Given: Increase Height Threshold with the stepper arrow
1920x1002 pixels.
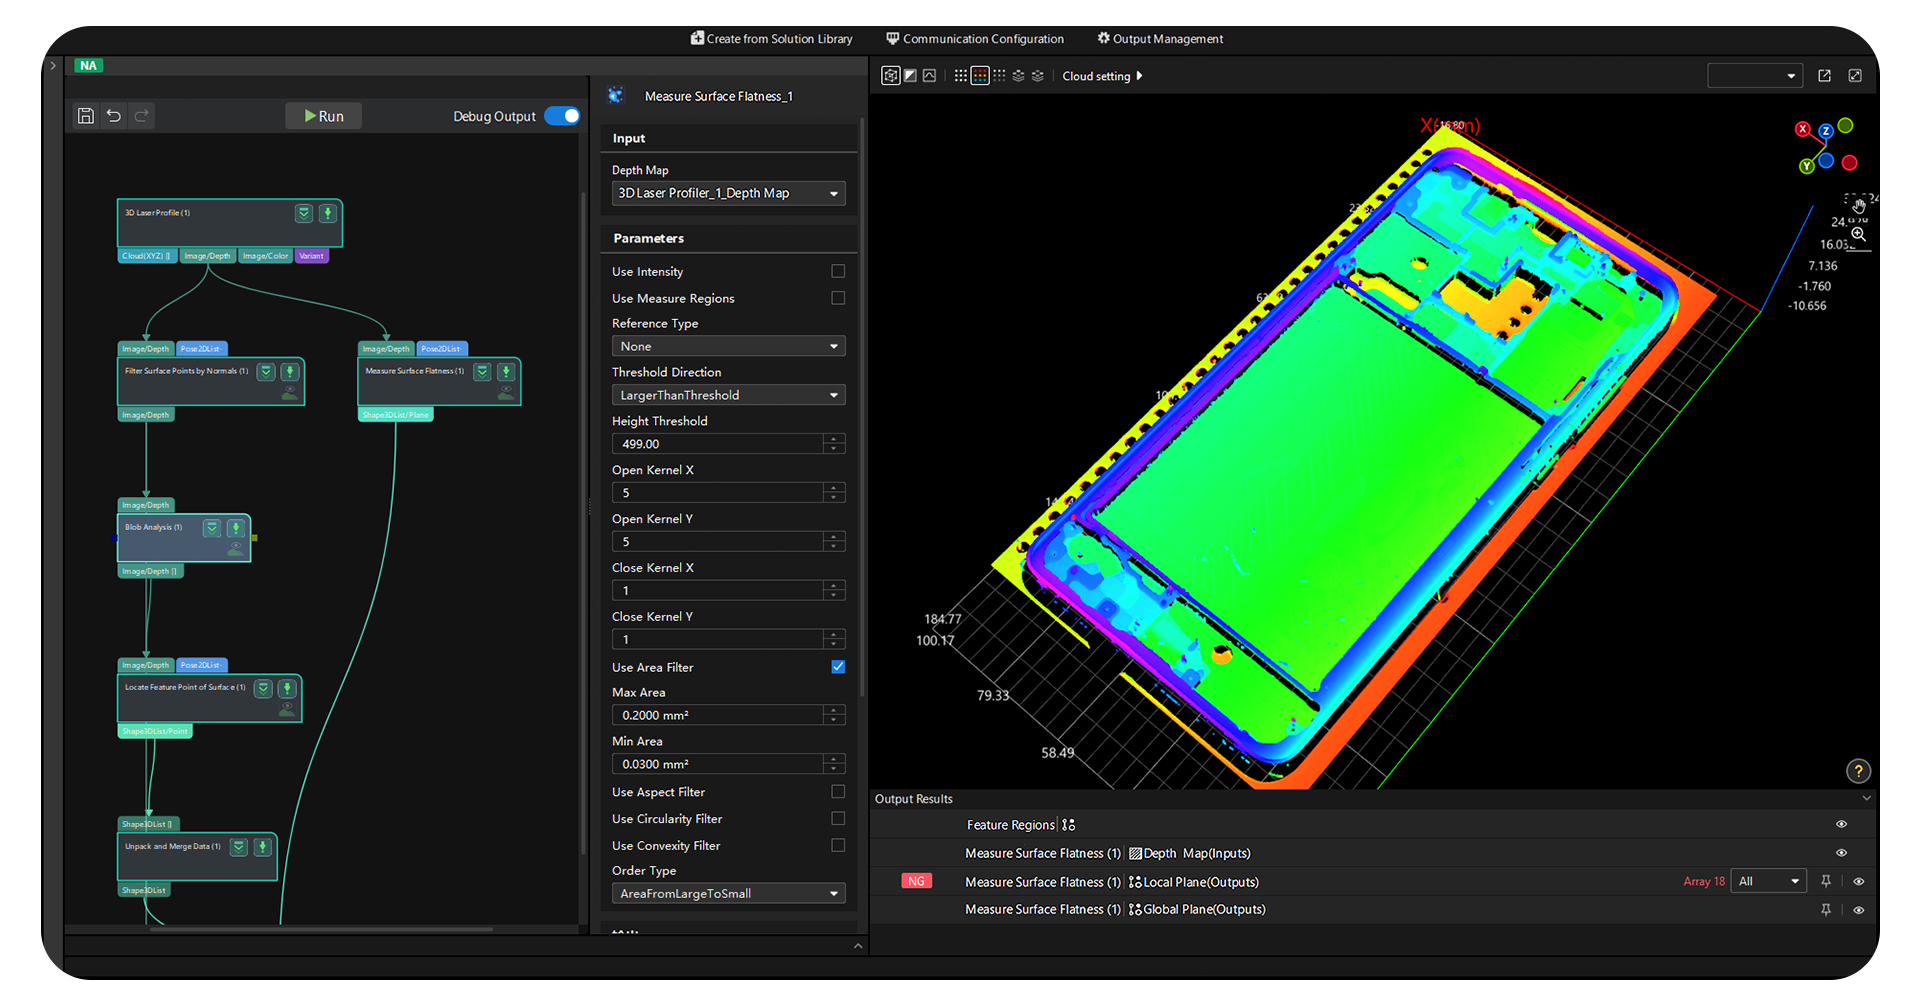Looking at the screenshot, I should tap(833, 440).
